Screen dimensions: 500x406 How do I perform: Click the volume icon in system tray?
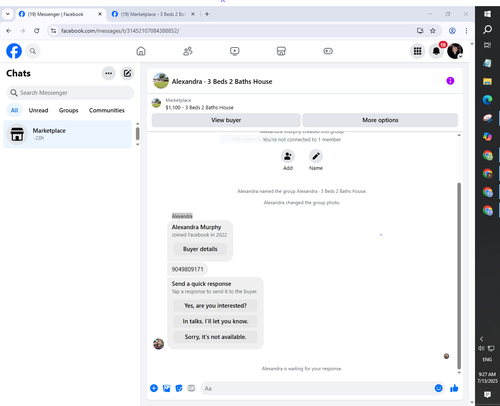pyautogui.click(x=481, y=348)
